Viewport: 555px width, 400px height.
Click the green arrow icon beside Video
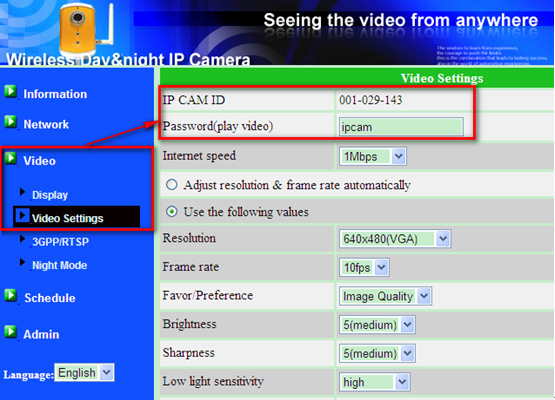(x=11, y=158)
